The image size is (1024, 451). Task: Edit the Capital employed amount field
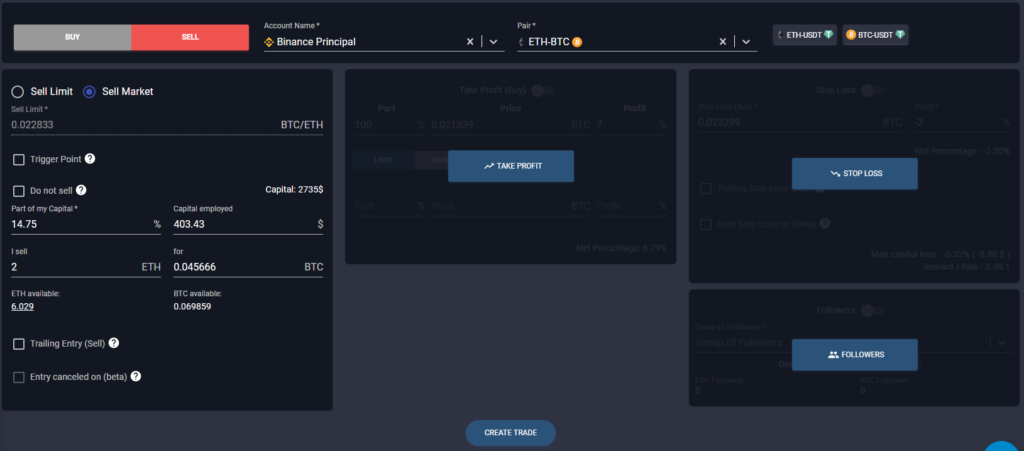[248, 224]
